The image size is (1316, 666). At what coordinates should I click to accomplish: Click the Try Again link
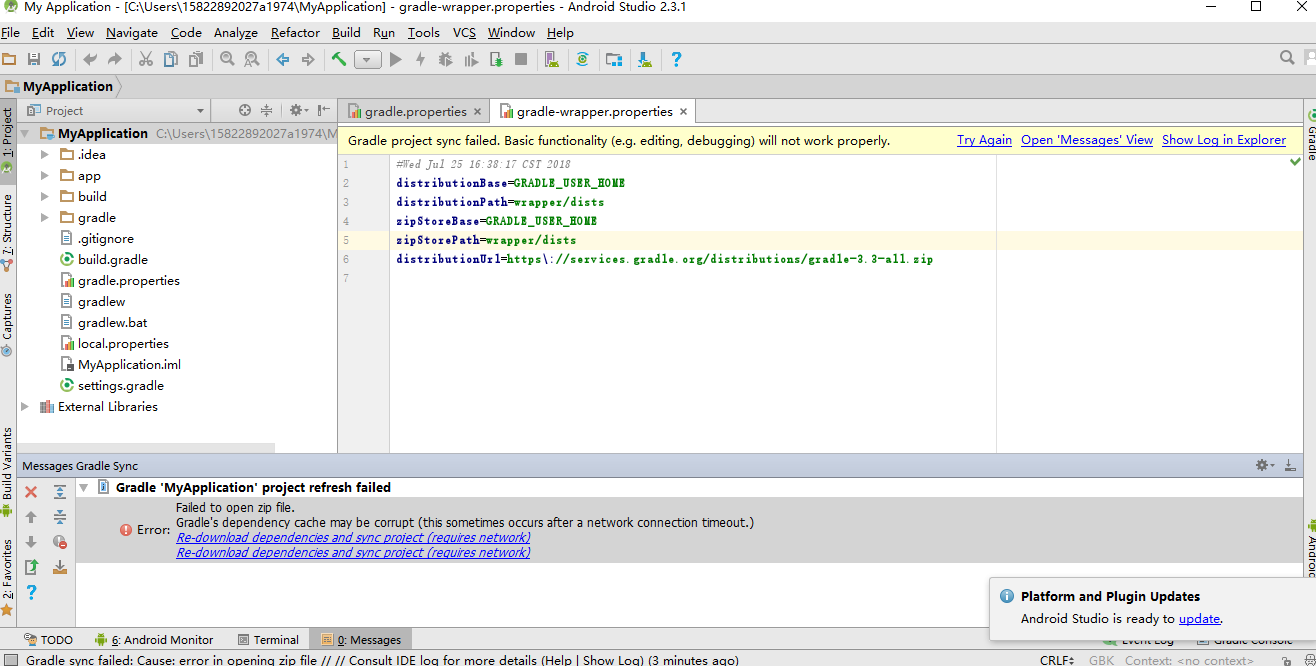(x=984, y=140)
